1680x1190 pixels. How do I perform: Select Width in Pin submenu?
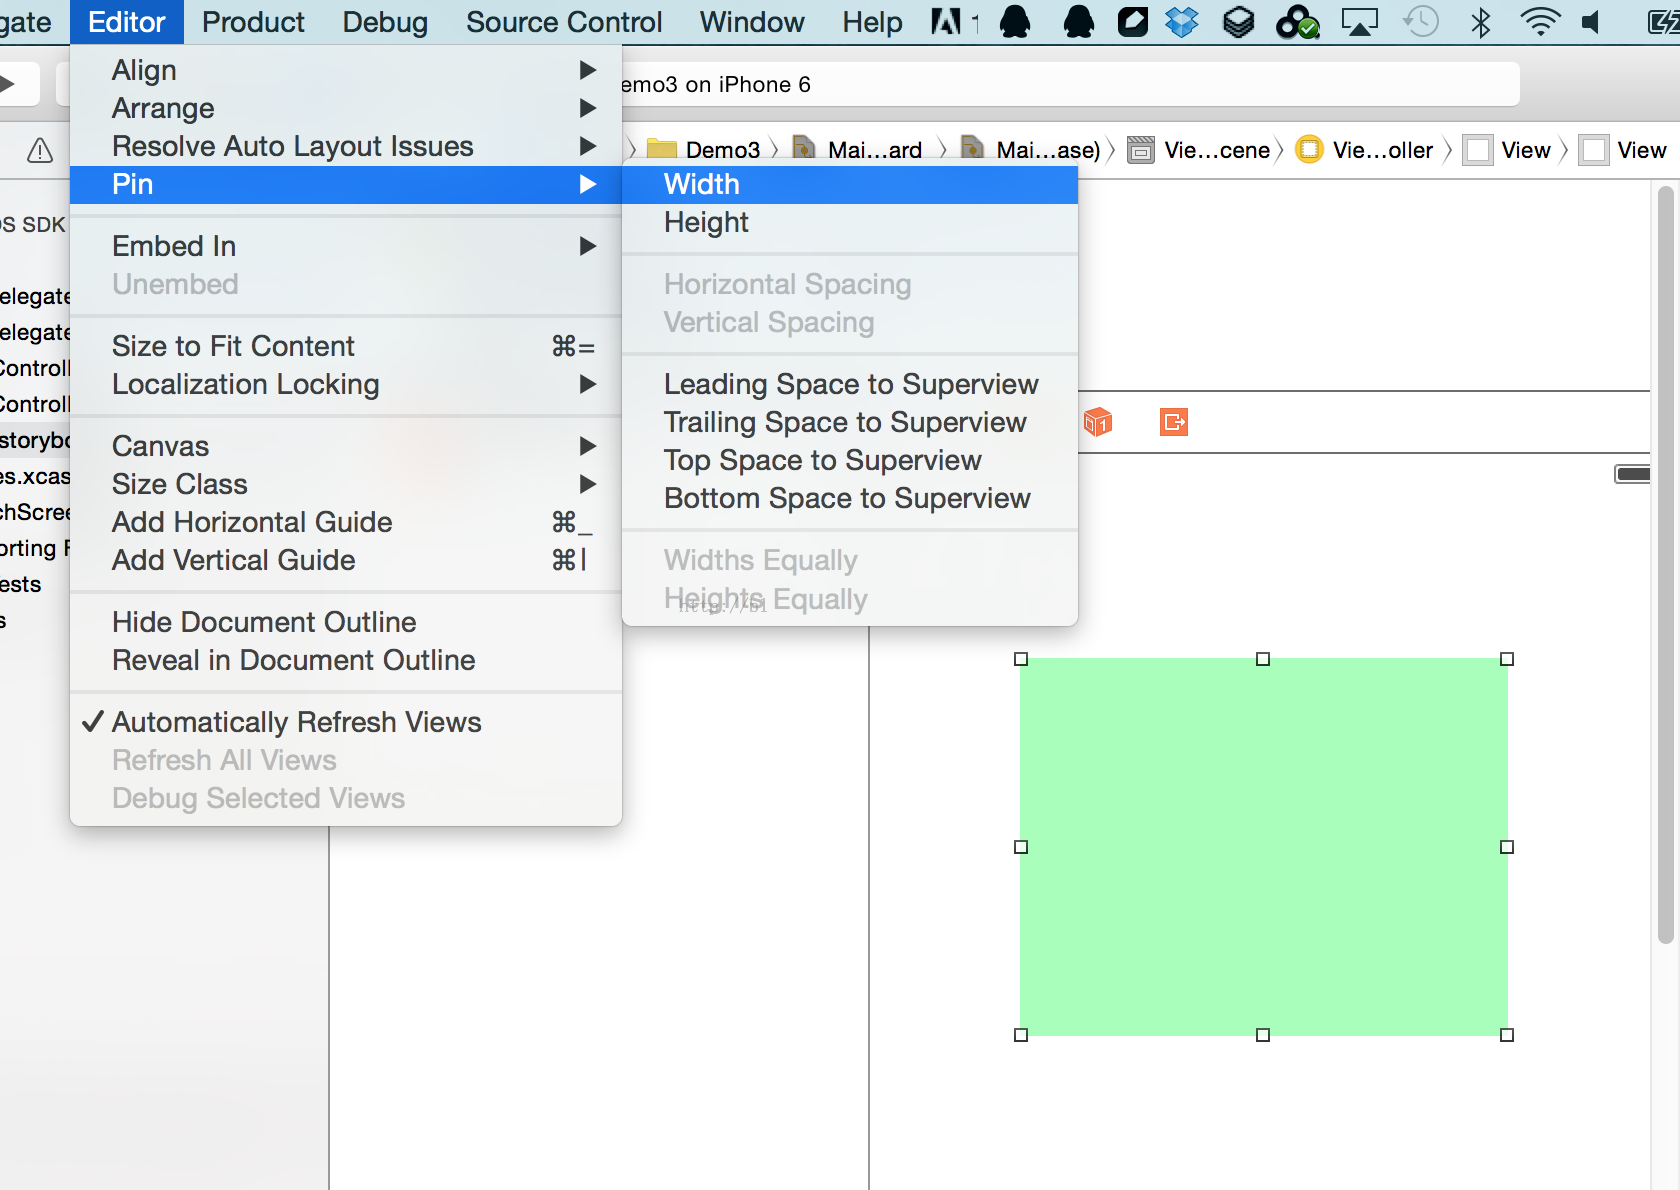(702, 184)
